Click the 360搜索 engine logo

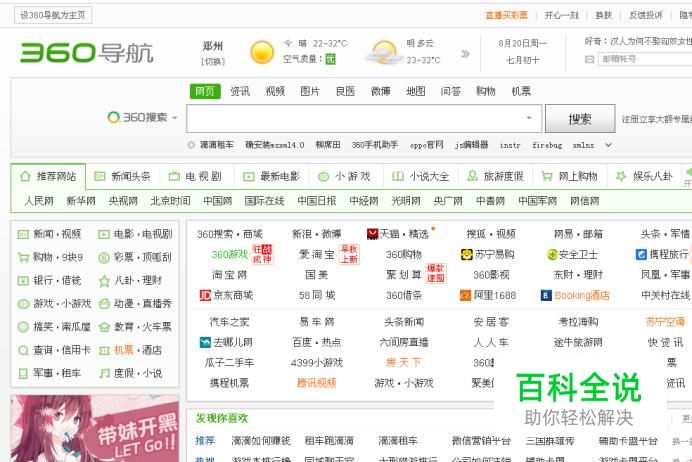pyautogui.click(x=137, y=117)
